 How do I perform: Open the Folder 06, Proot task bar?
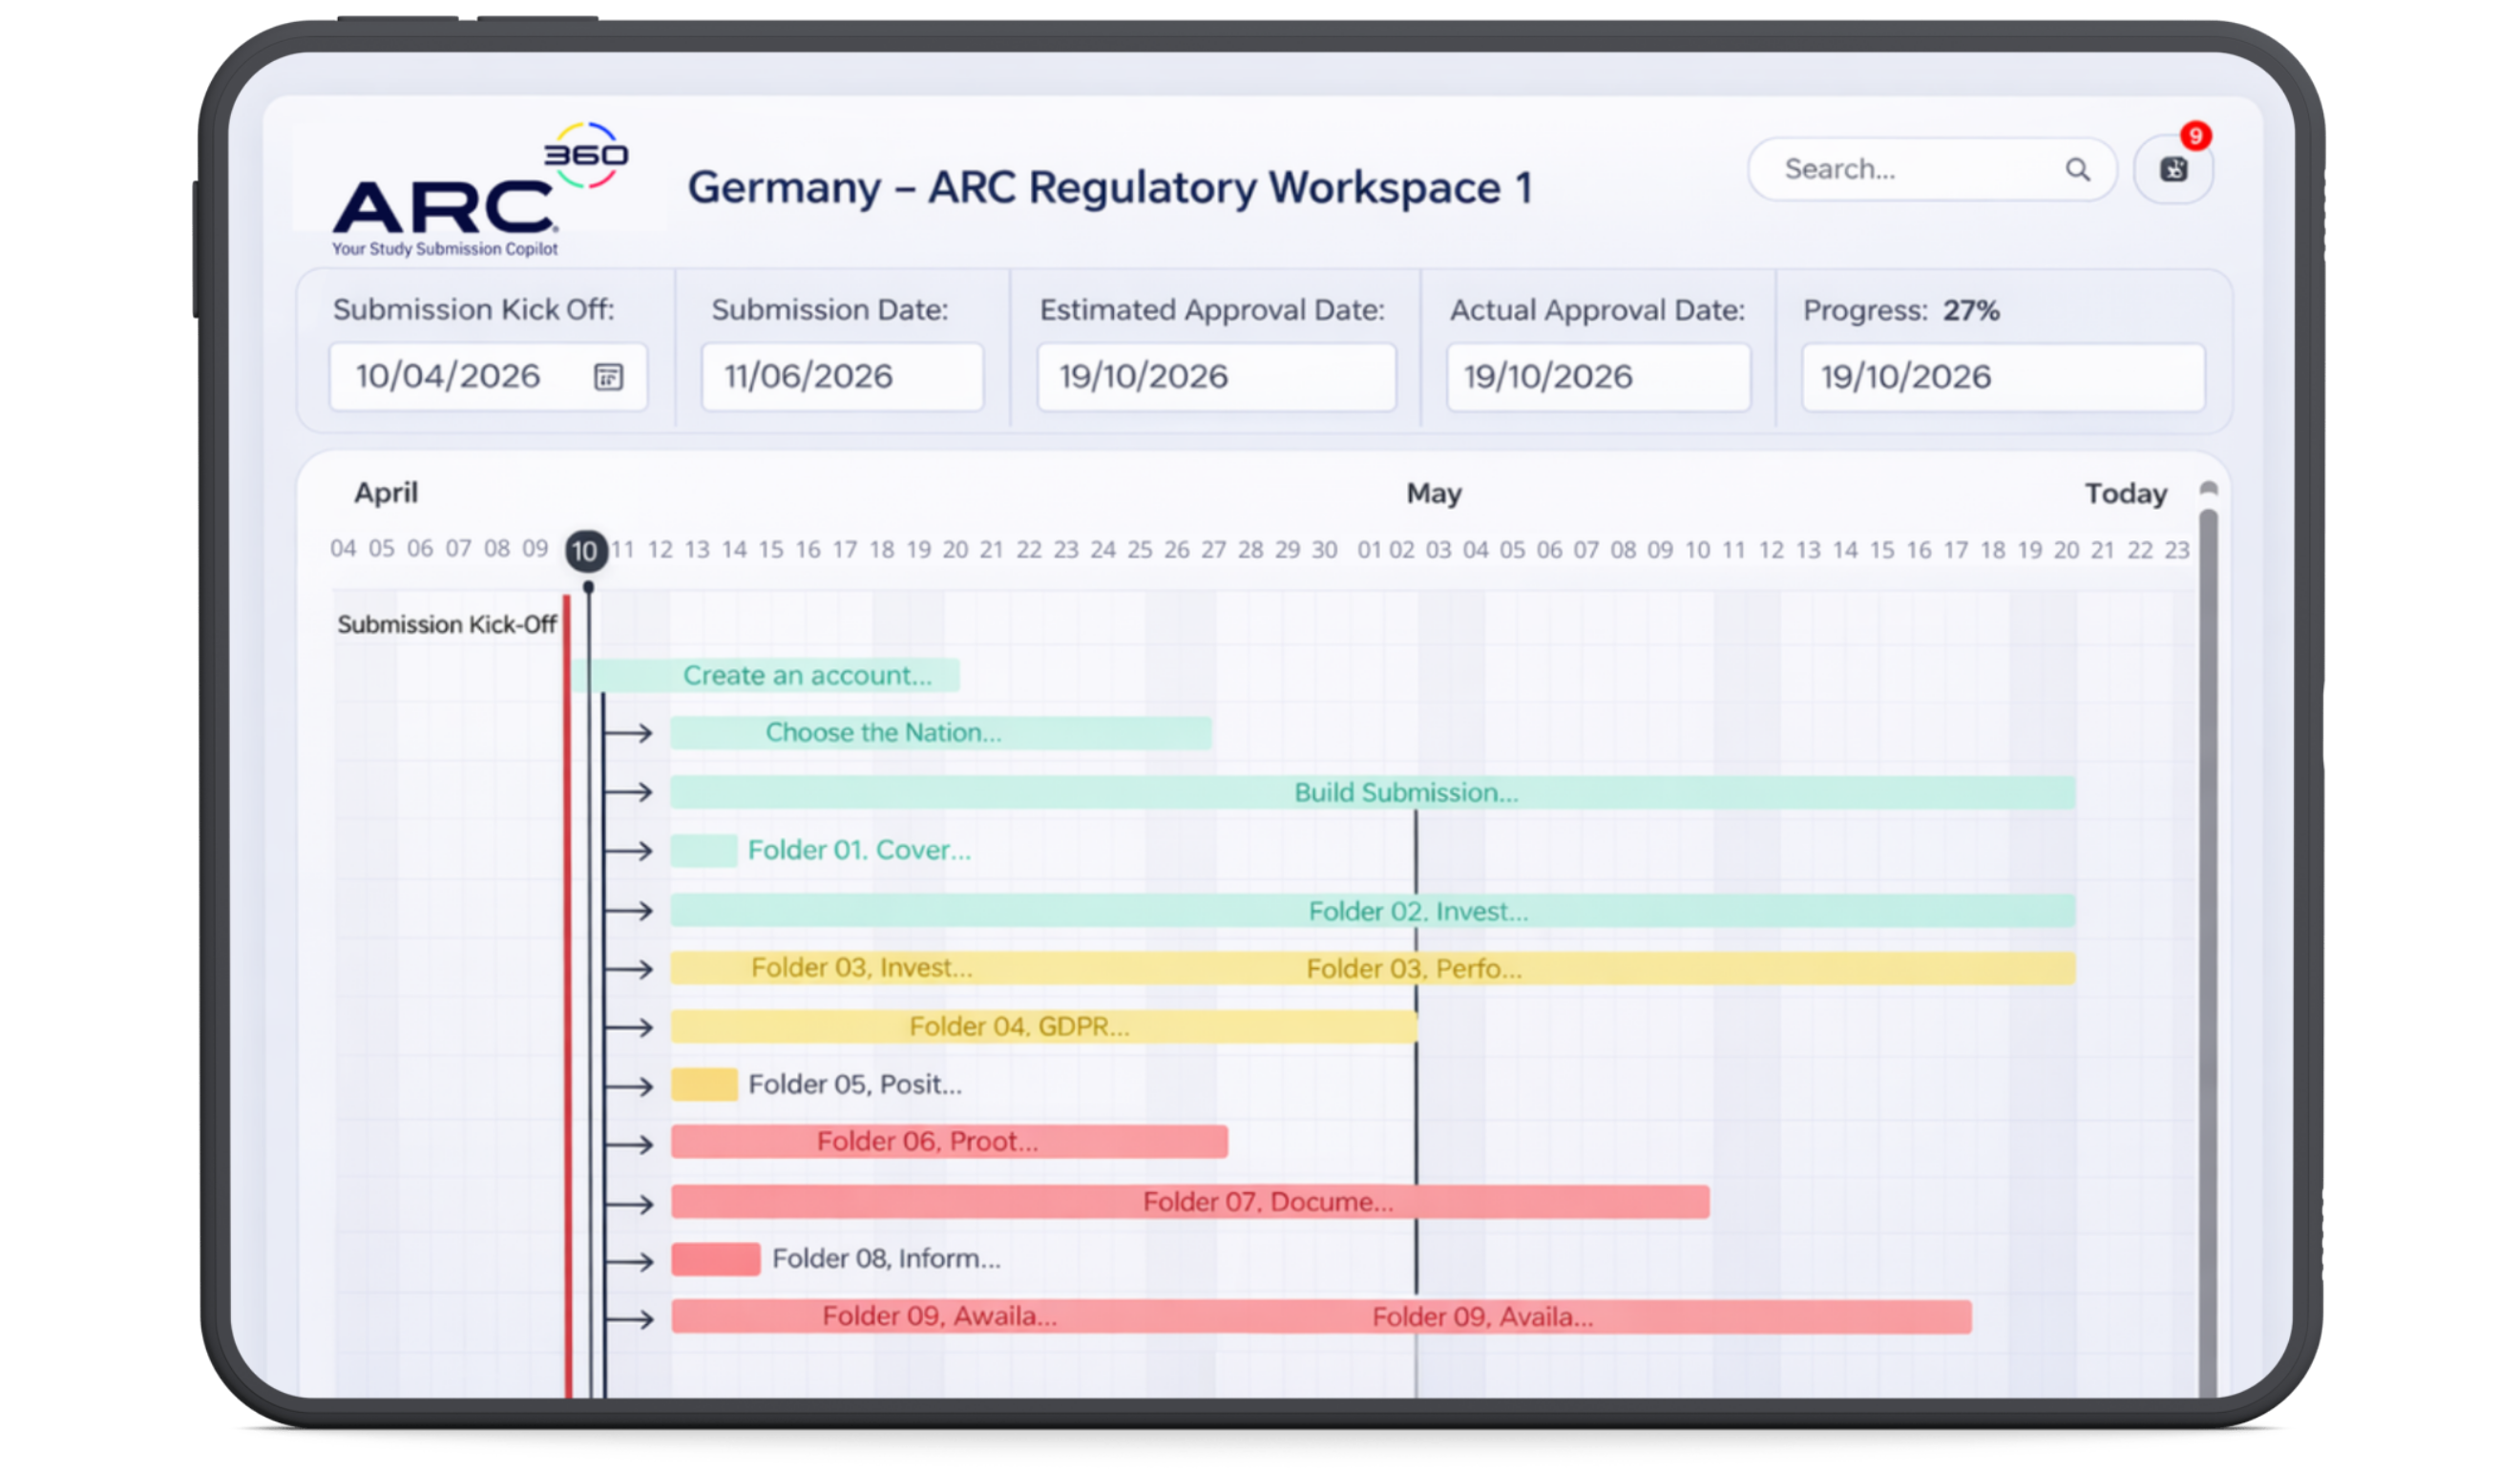click(949, 1142)
